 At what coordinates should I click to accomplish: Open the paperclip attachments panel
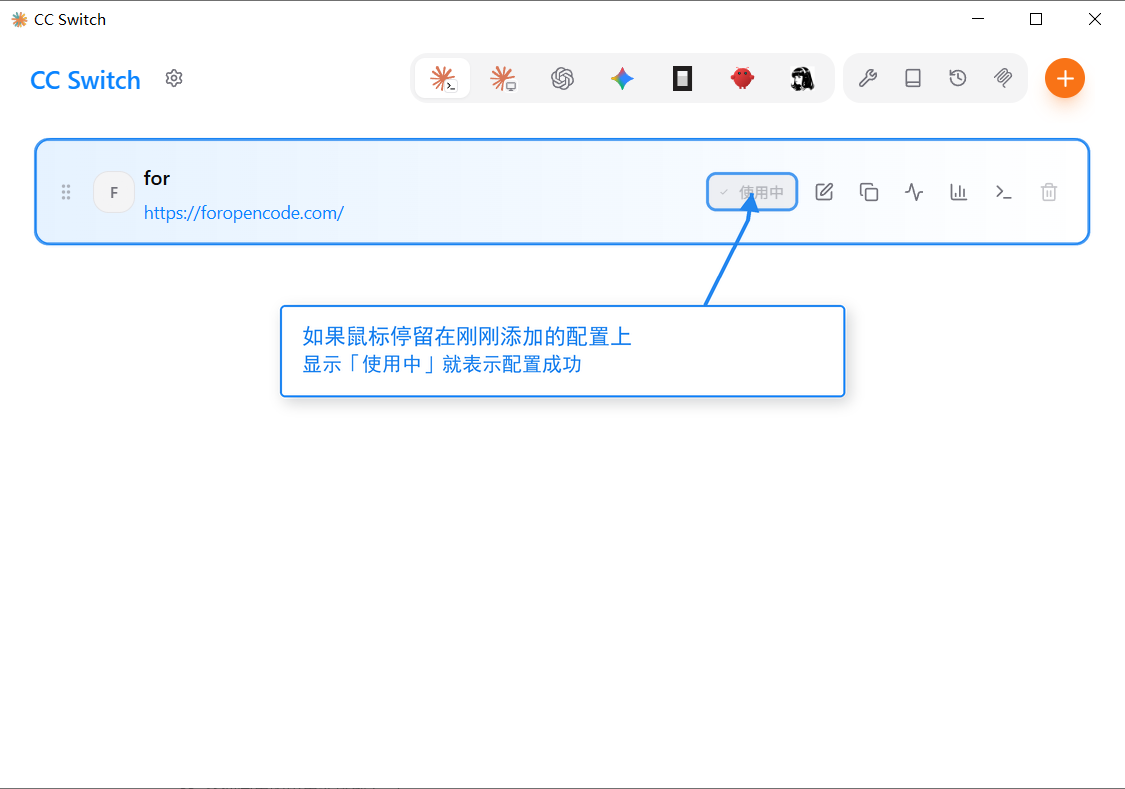click(x=1003, y=78)
